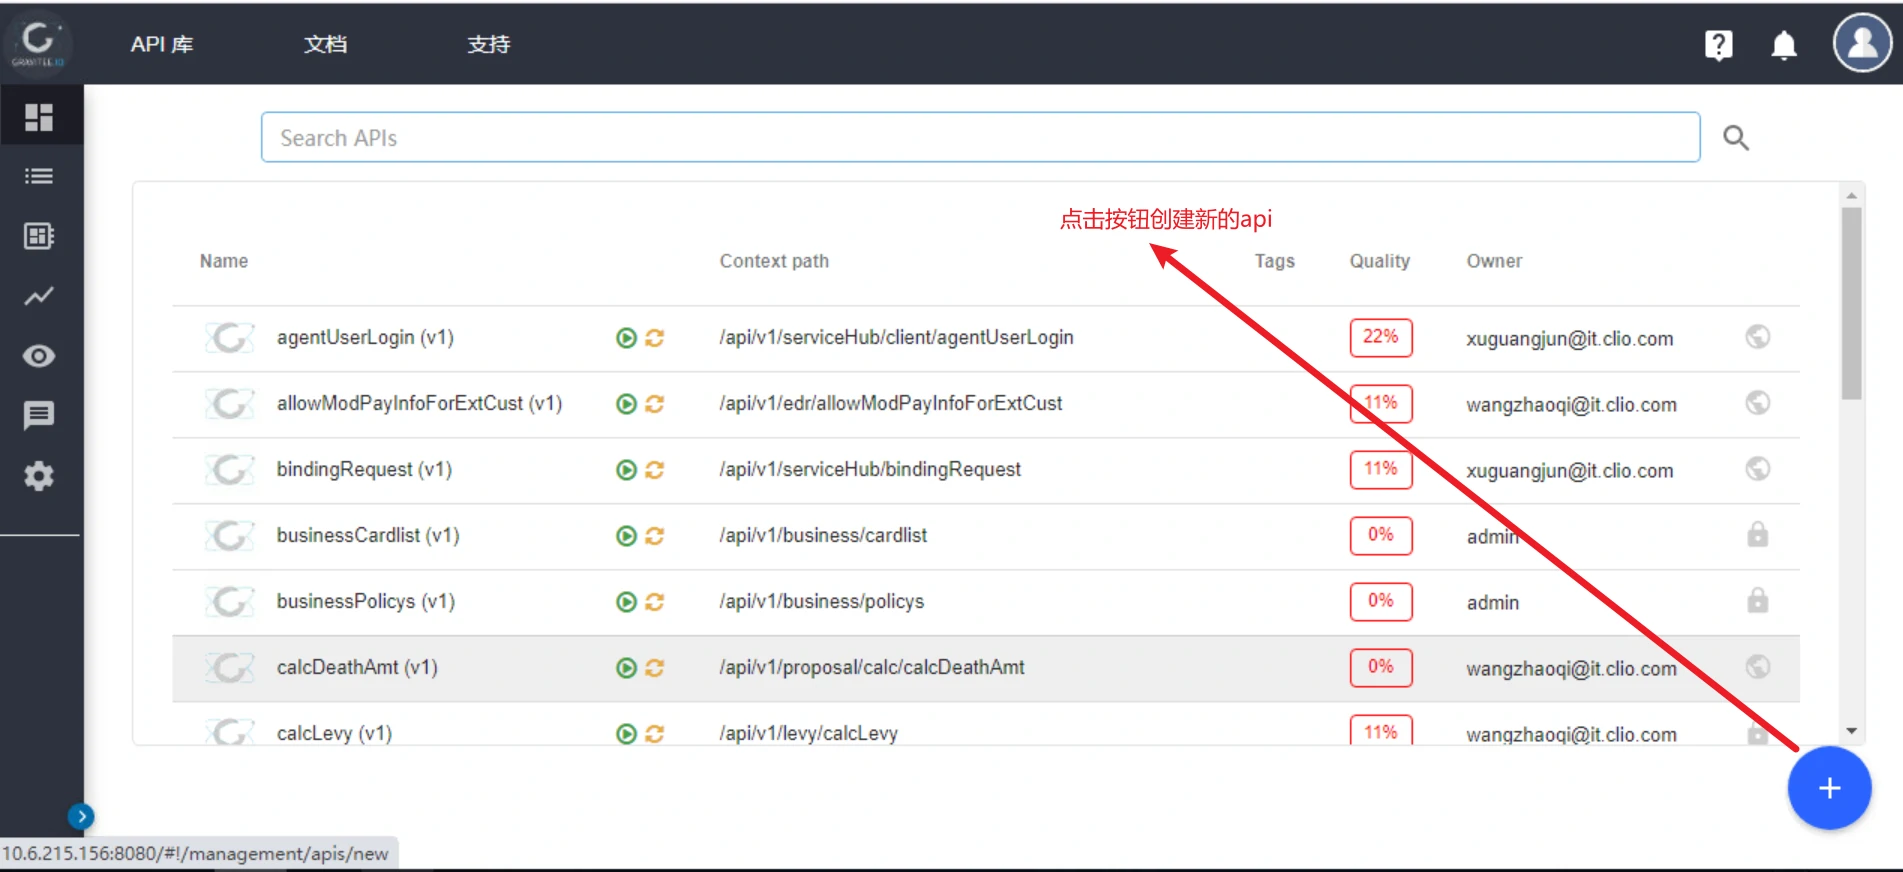The image size is (1903, 872).
Task: Open the help question-mark icon
Action: [1718, 45]
